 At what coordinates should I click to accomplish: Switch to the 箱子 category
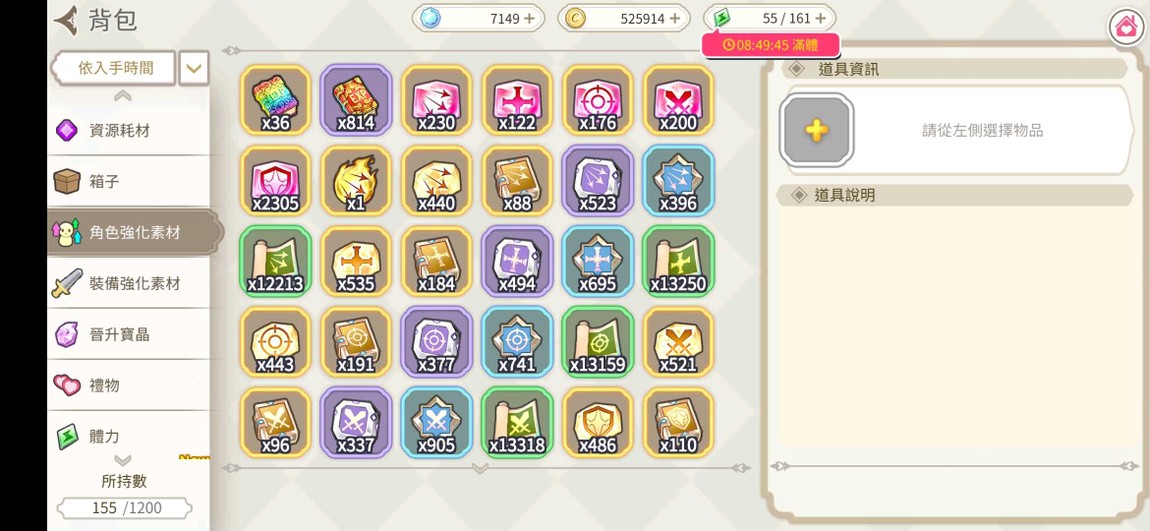(x=128, y=181)
